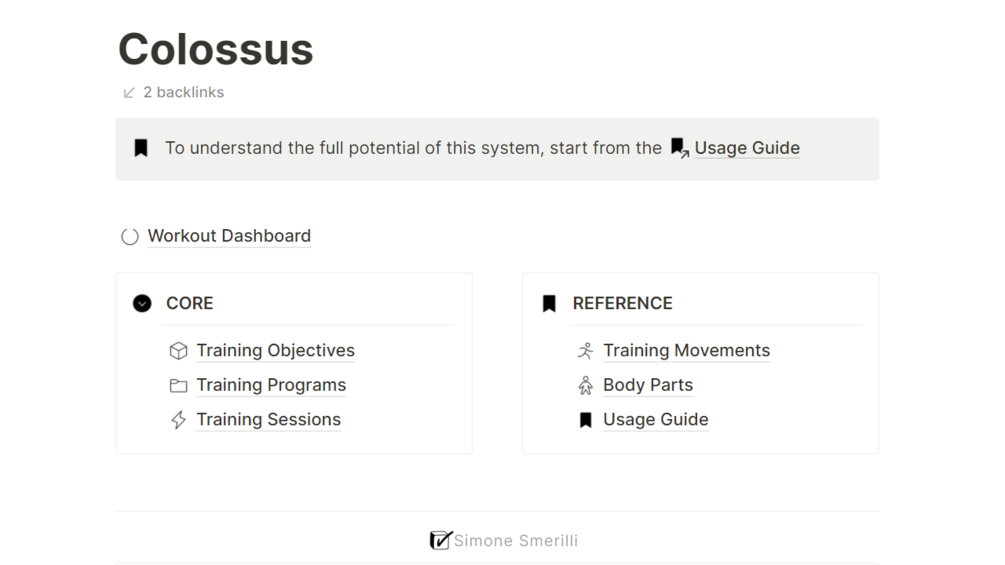Open the Workout Dashboard page

tap(229, 236)
